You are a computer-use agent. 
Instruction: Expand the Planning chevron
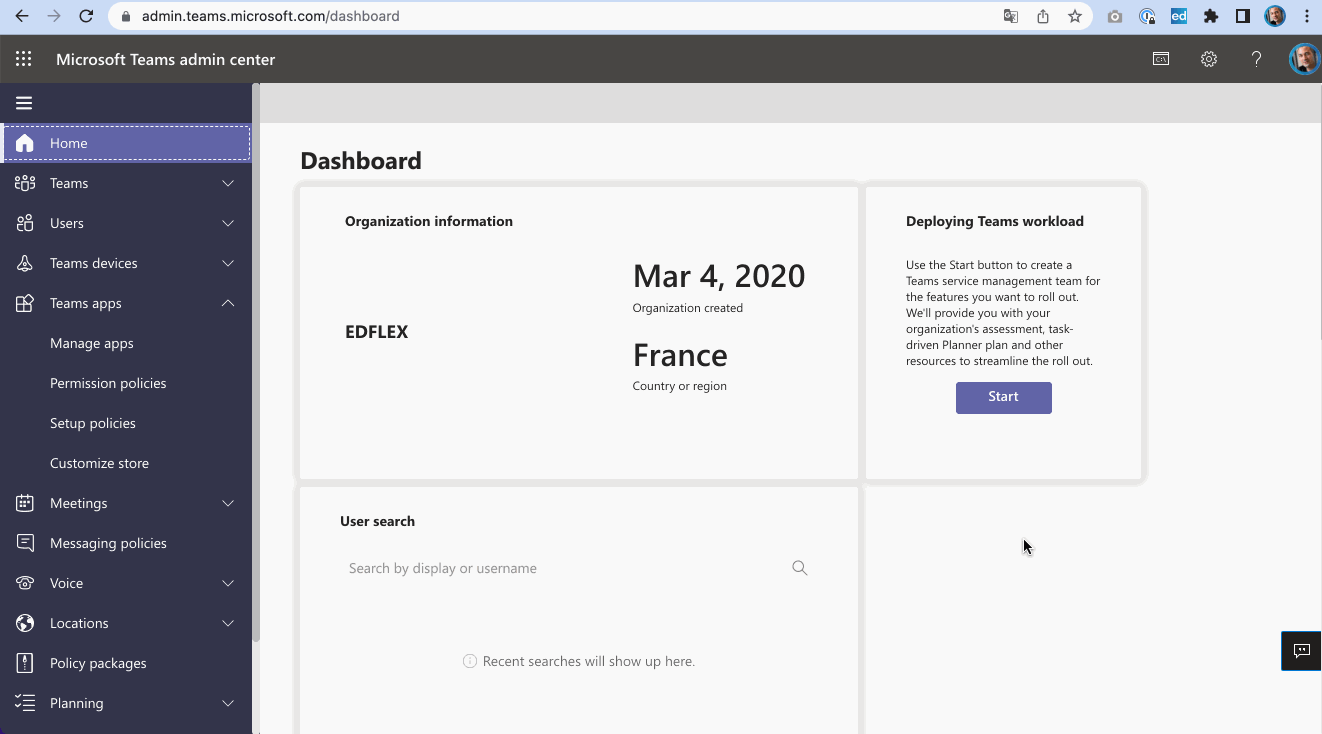point(228,703)
